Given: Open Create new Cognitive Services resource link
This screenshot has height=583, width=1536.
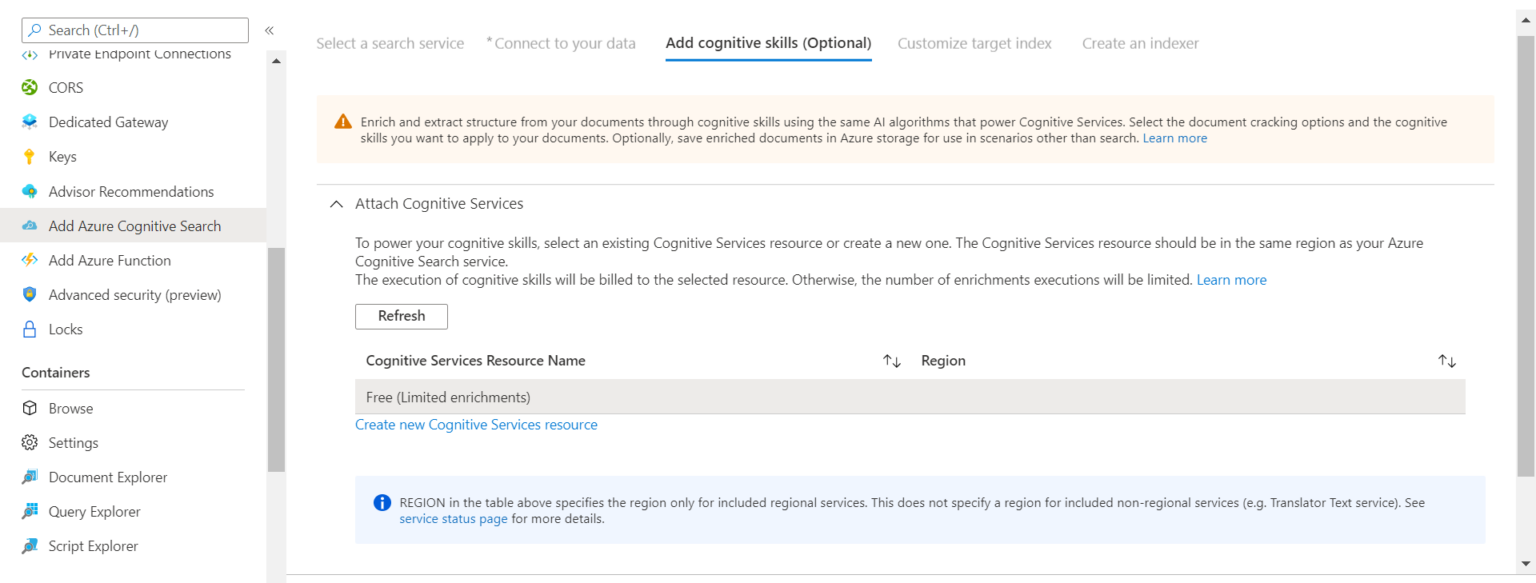Looking at the screenshot, I should [x=476, y=424].
